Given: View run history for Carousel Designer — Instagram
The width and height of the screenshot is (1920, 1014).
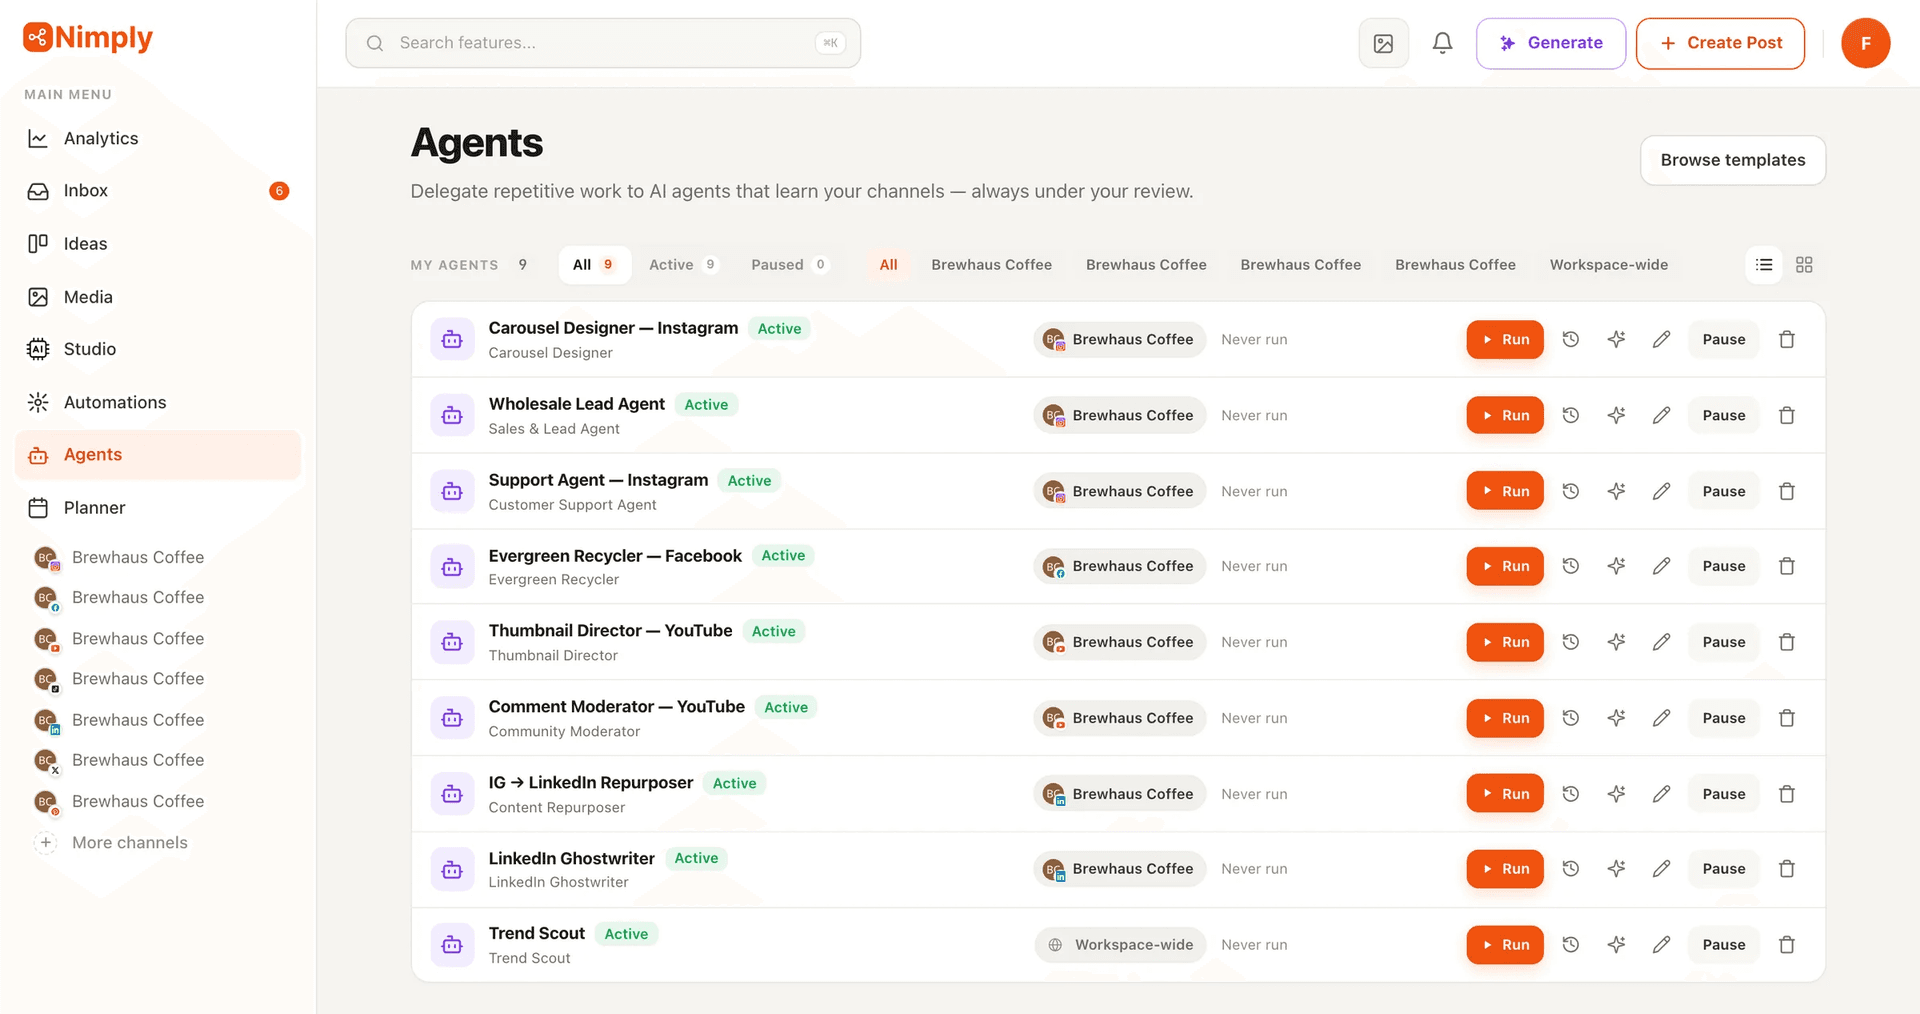Looking at the screenshot, I should coord(1571,339).
